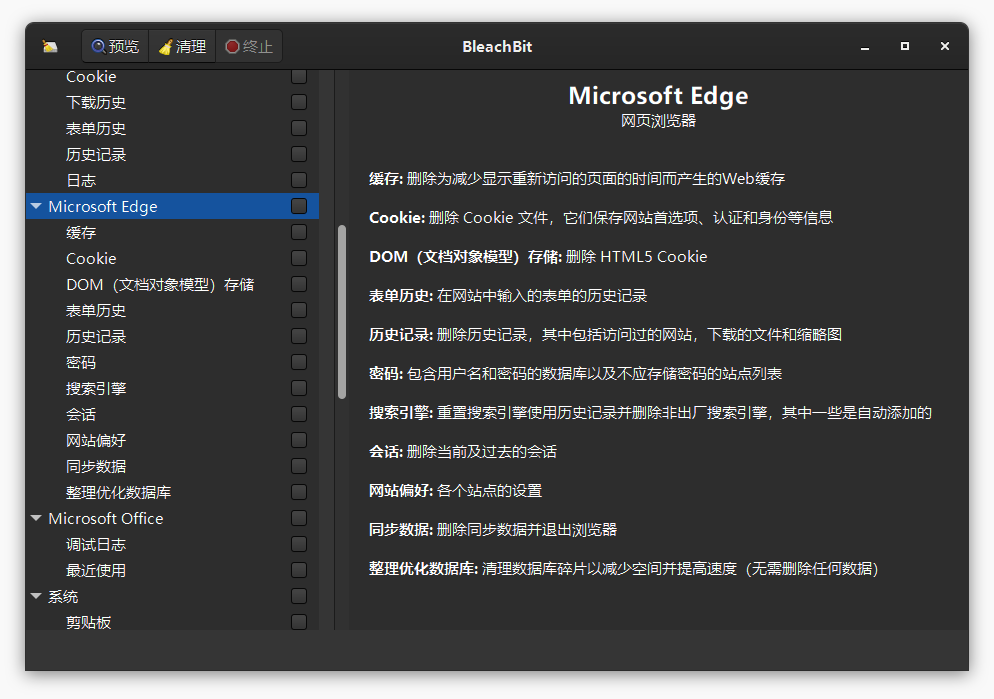Image resolution: width=994 pixels, height=699 pixels.
Task: Select the 最近使用 tree item
Action: [x=96, y=570]
